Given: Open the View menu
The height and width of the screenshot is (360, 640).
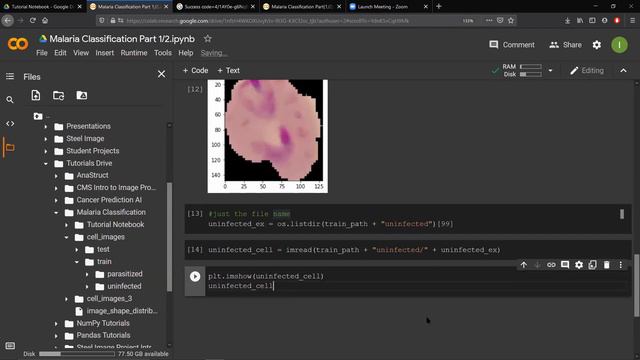Looking at the screenshot, I should [81, 53].
